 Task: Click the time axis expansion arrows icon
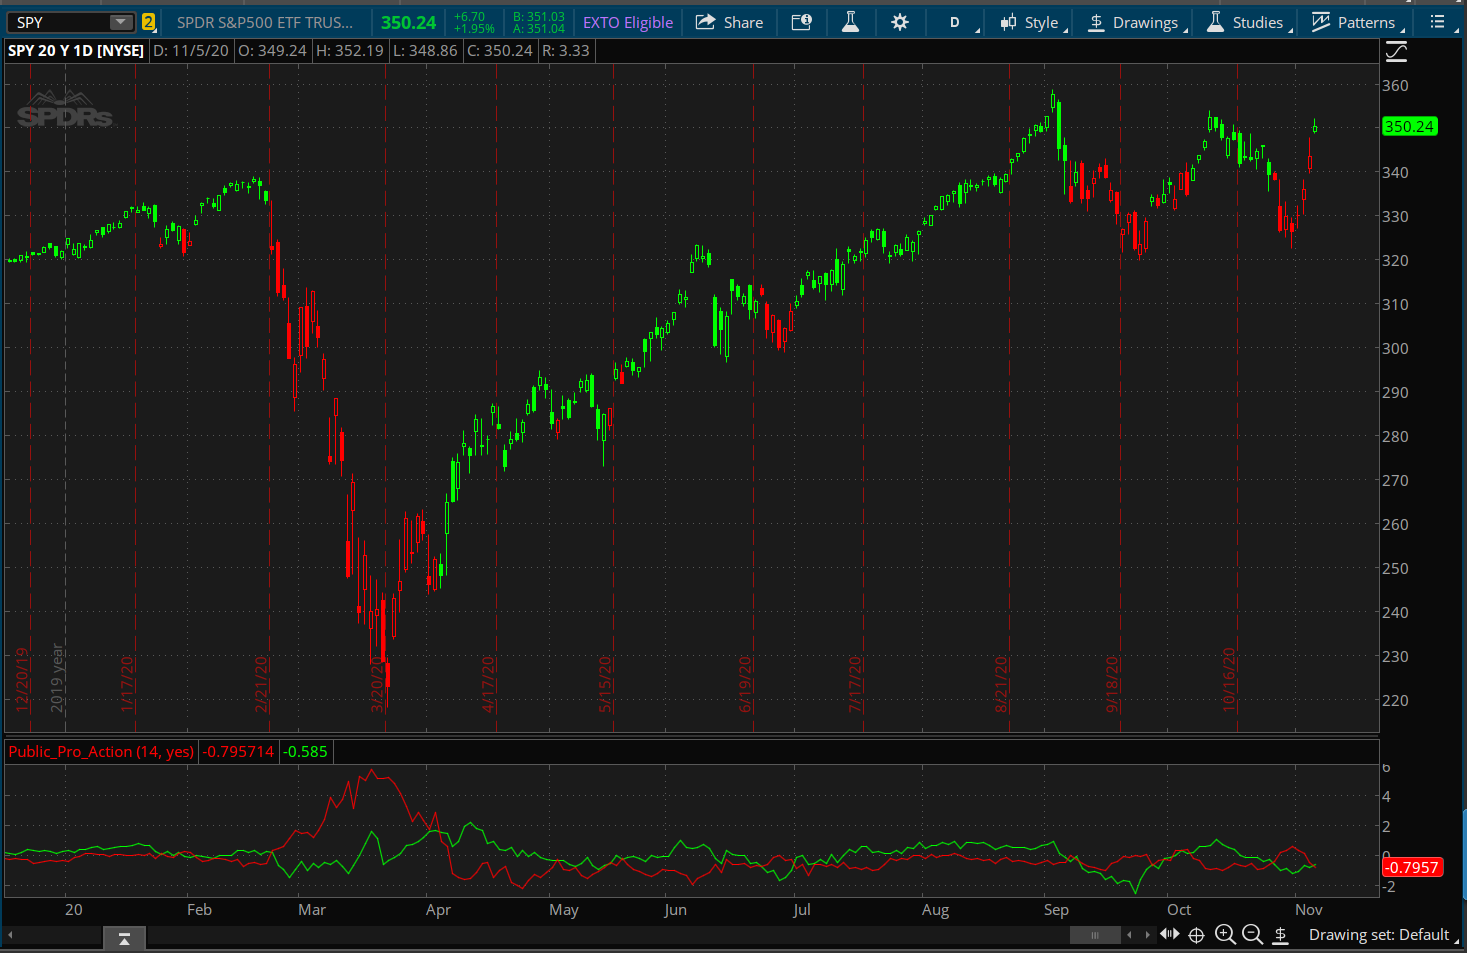[1169, 934]
